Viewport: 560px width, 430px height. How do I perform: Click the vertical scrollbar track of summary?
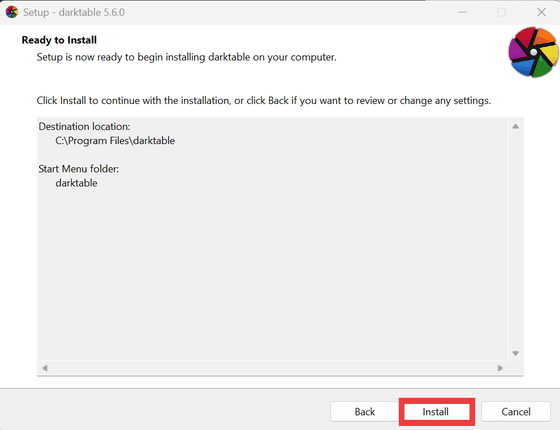515,240
